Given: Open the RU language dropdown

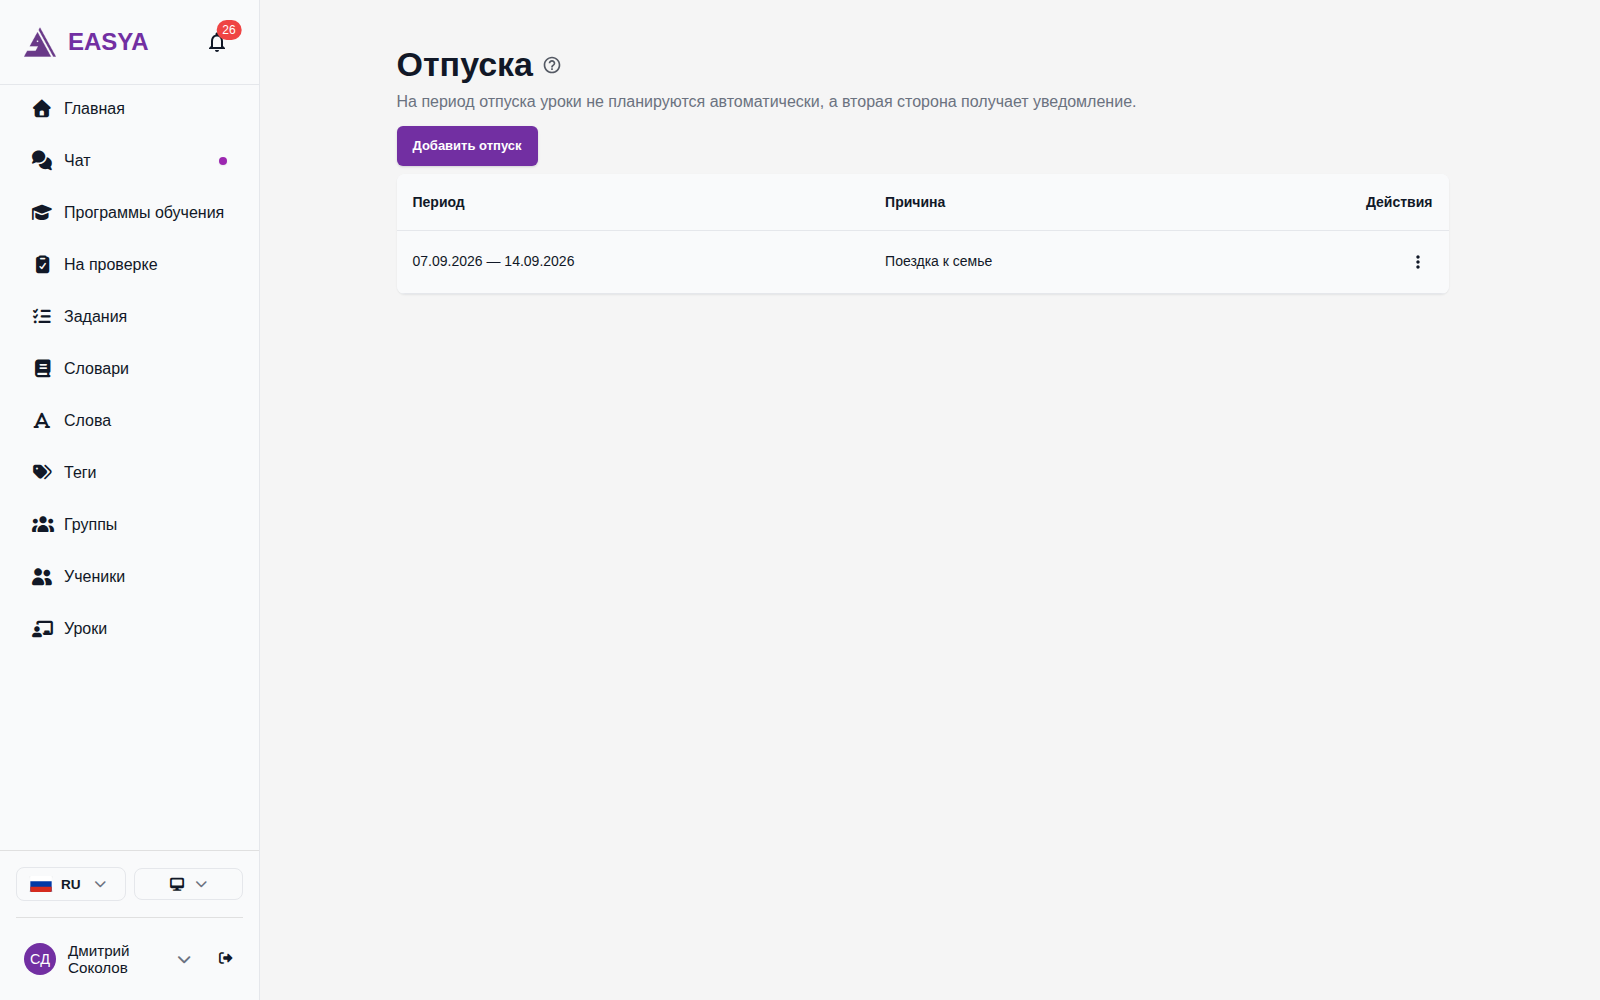Looking at the screenshot, I should click(71, 884).
